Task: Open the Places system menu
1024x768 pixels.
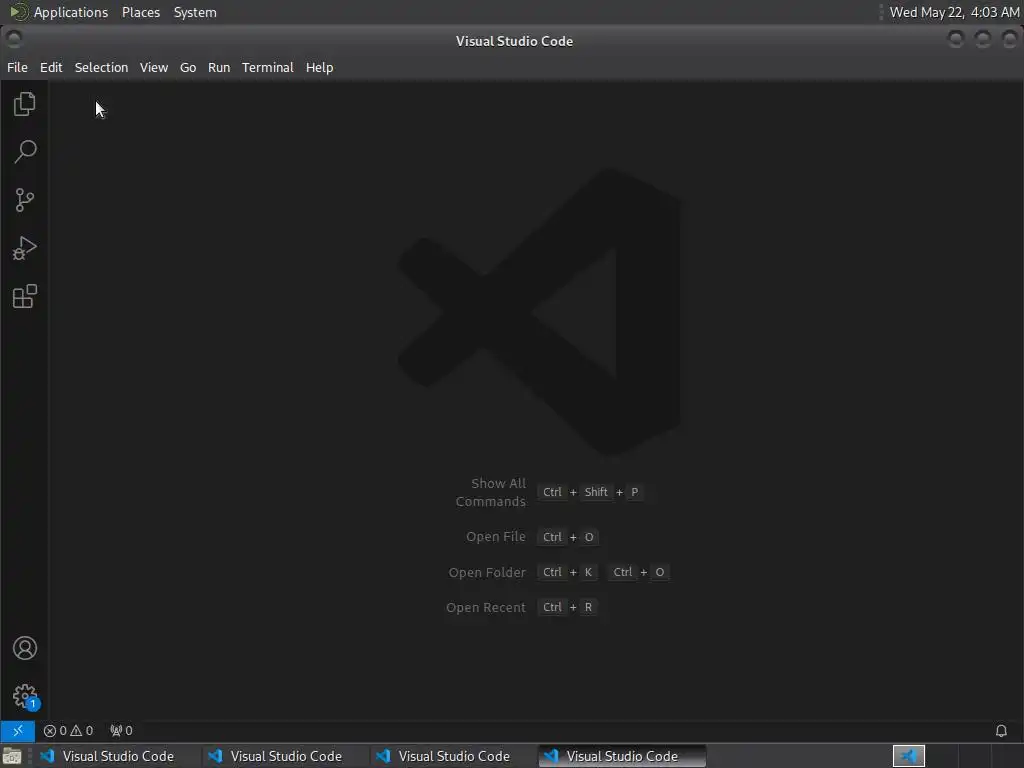Action: click(x=140, y=12)
